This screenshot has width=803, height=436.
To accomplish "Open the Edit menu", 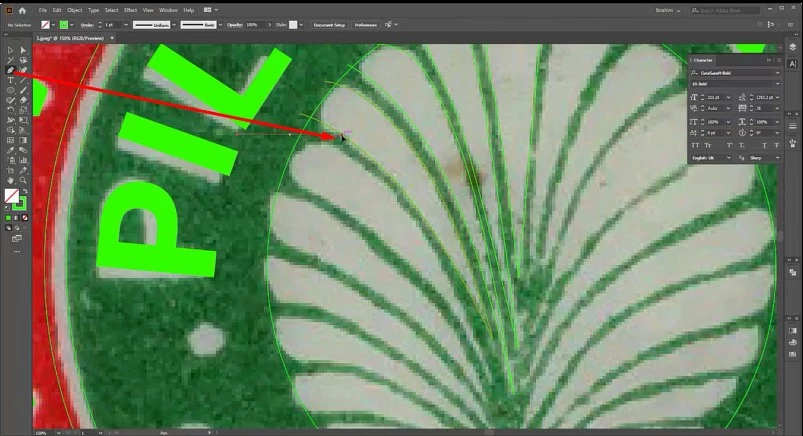I will pos(57,10).
